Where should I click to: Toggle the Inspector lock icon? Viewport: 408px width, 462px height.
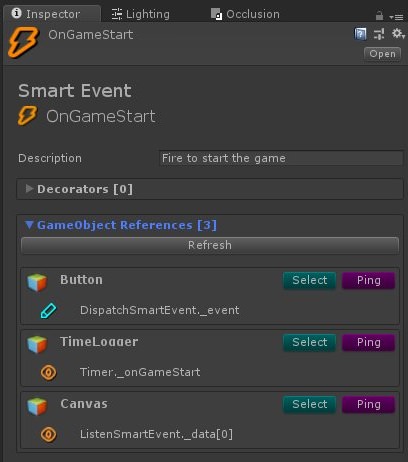click(379, 16)
